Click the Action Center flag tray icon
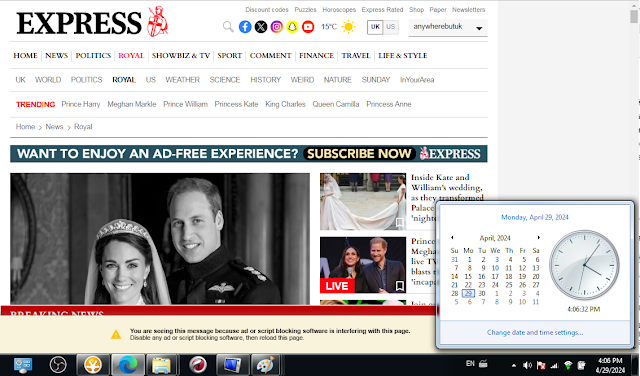 pos(541,365)
